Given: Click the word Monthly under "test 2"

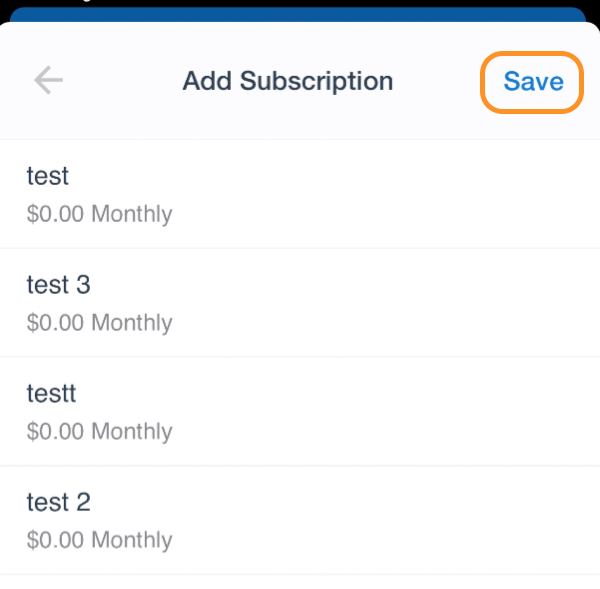Looking at the screenshot, I should click(132, 540).
